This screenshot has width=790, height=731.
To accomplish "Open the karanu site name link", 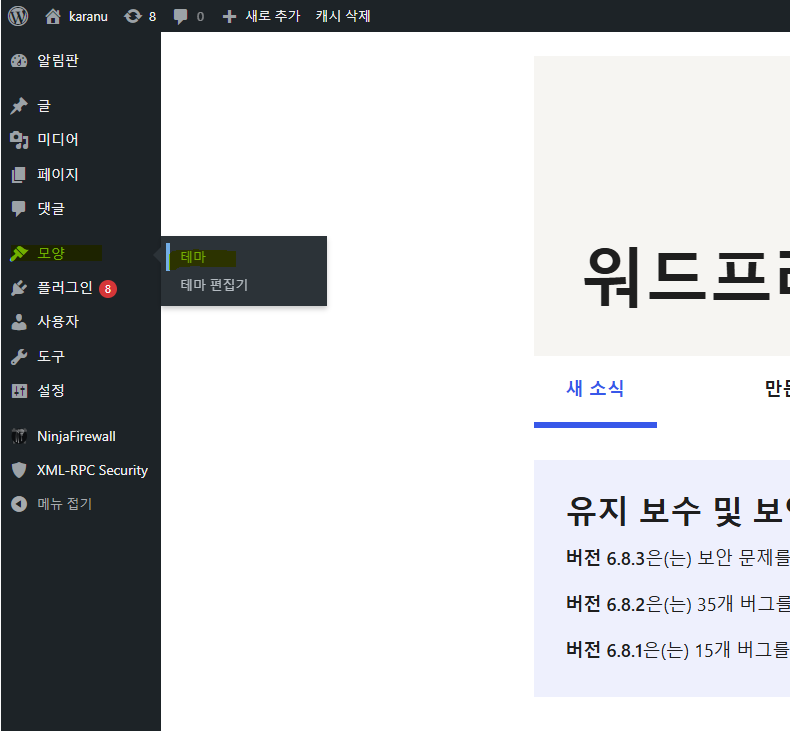I will (x=88, y=17).
